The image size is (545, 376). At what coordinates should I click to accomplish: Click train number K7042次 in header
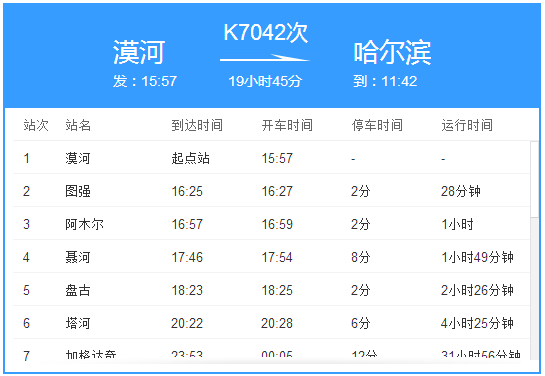pyautogui.click(x=266, y=33)
